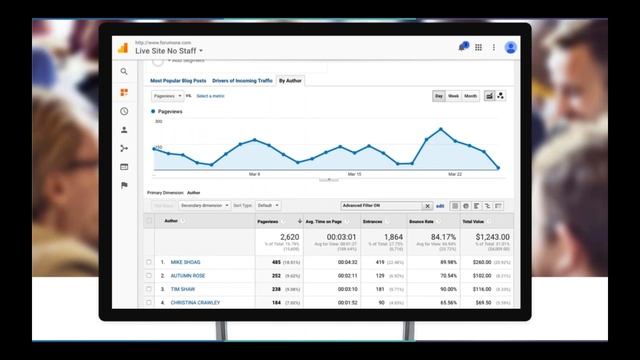Open the Conversions flag icon in sidebar
Screen dimensions: 640x360
pos(124,185)
